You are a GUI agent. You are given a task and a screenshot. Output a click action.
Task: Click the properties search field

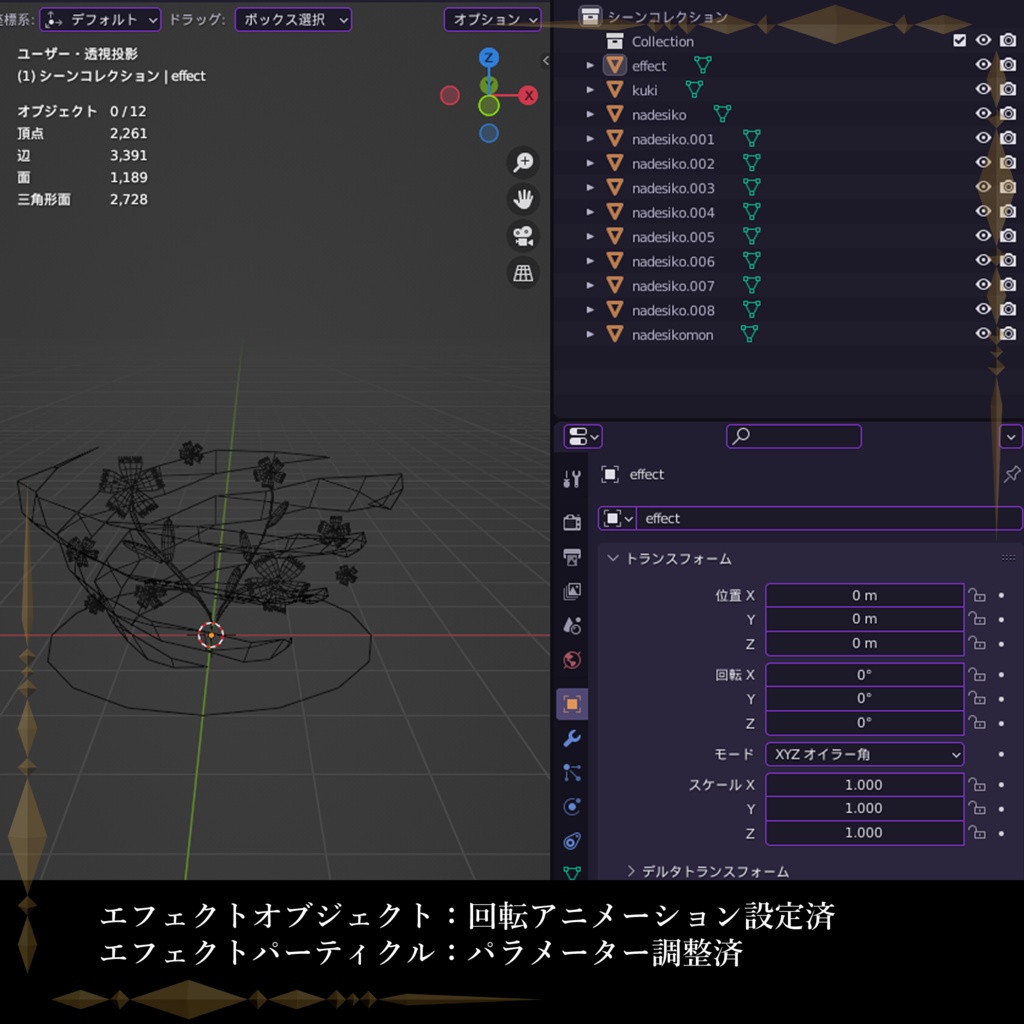coord(793,436)
